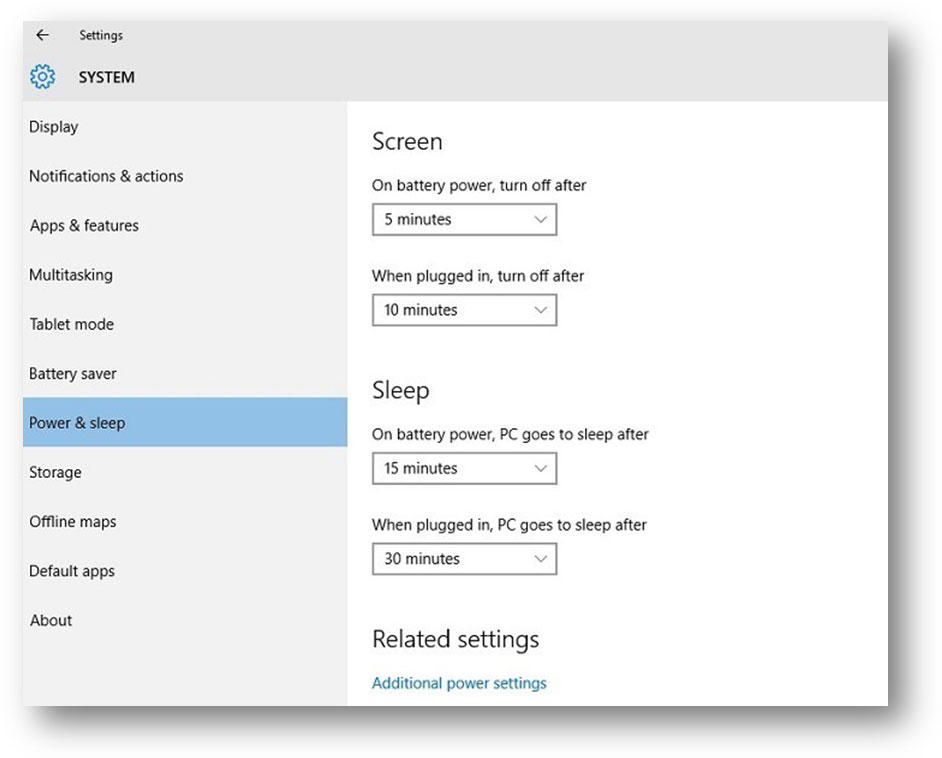The width and height of the screenshot is (942, 758).
Task: Open Storage settings
Action: (55, 472)
